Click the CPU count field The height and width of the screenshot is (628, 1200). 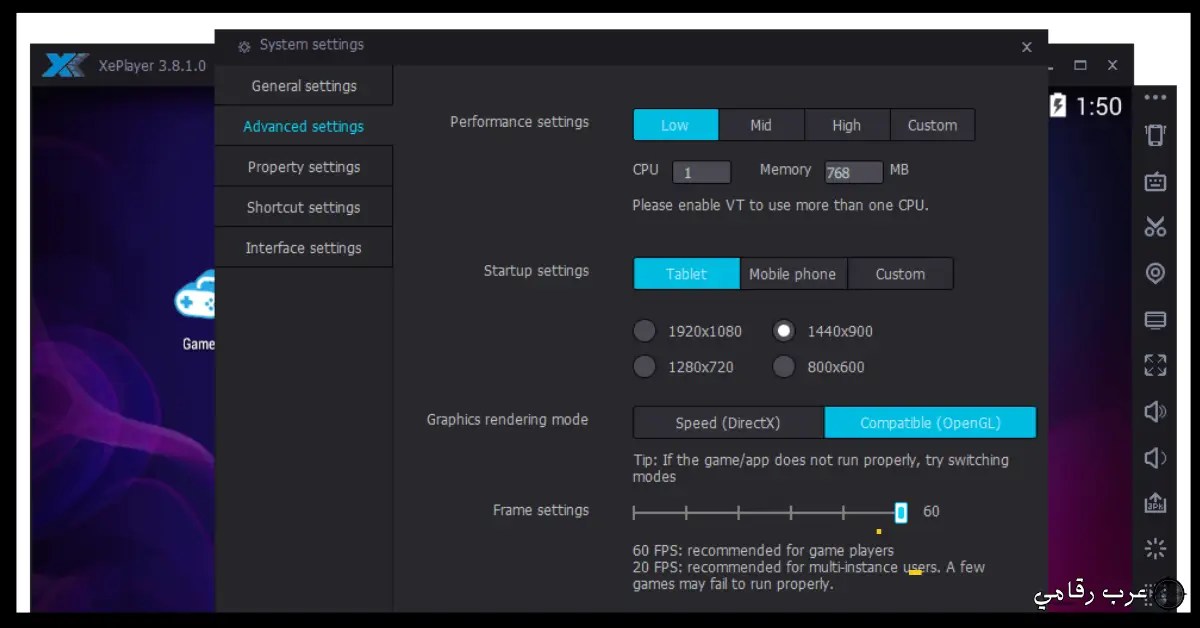point(701,172)
